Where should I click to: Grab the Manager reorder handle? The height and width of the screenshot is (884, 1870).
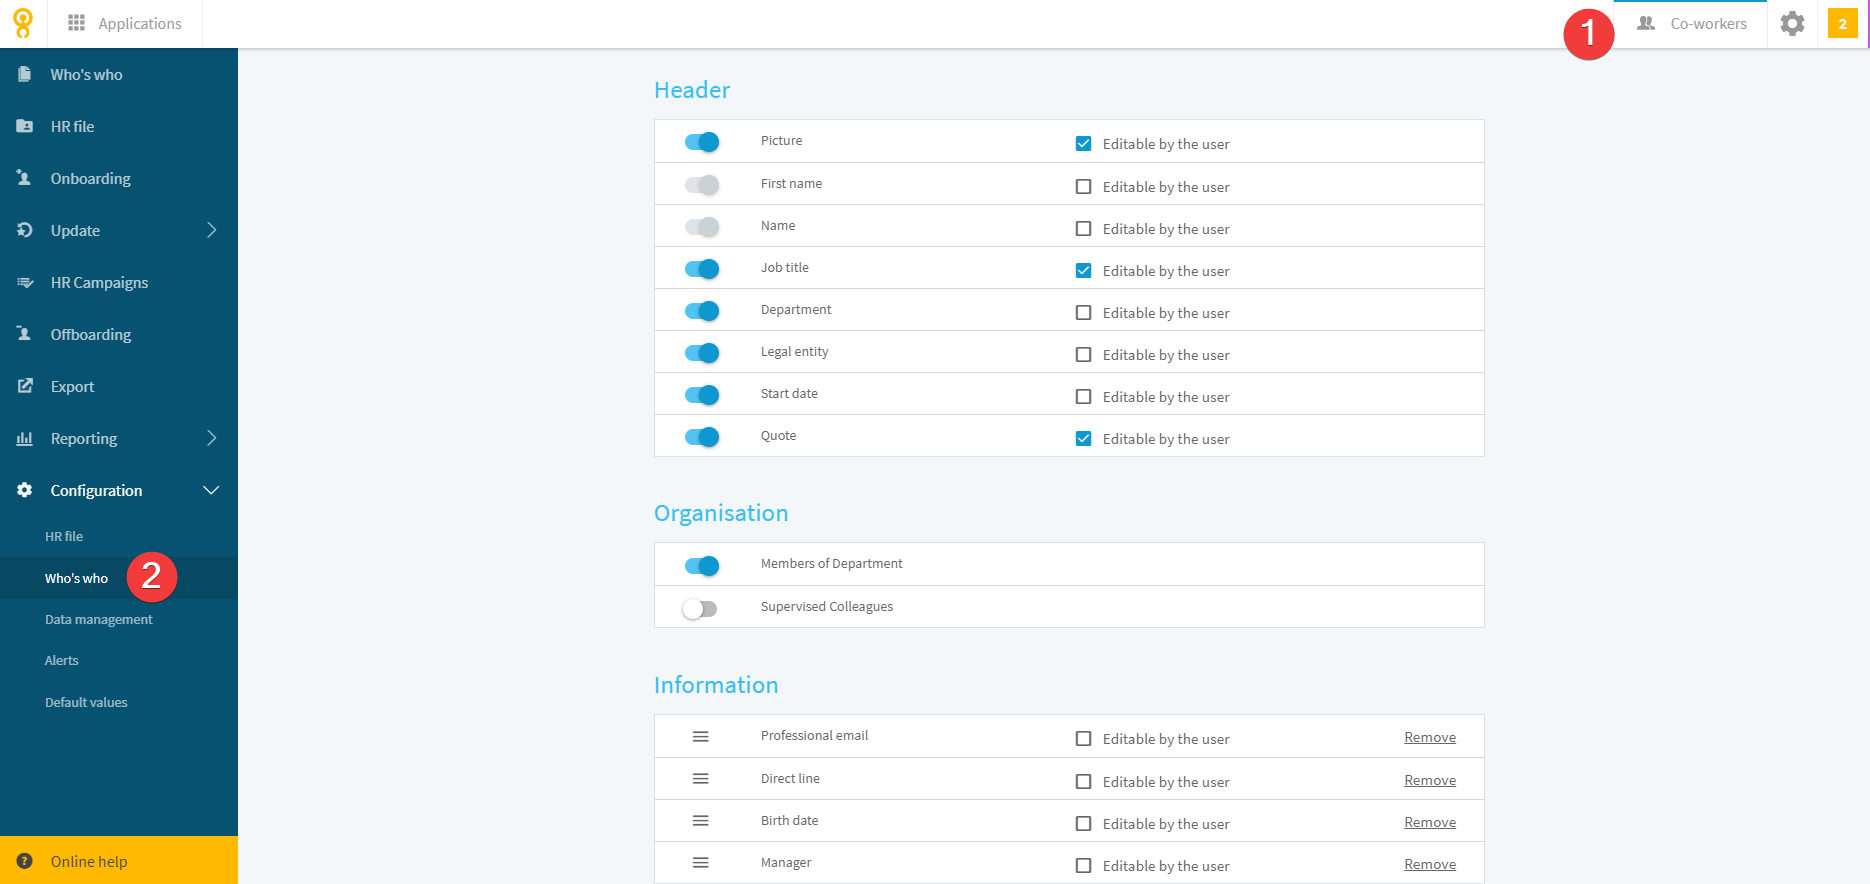coord(701,862)
